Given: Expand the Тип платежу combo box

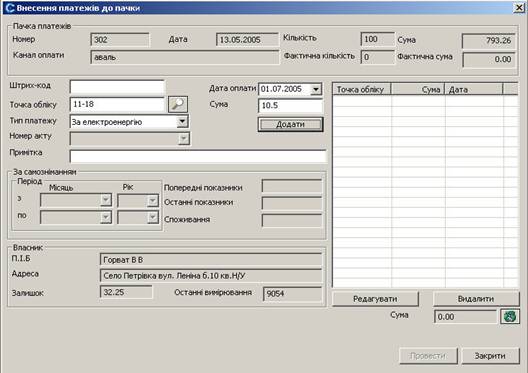Looking at the screenshot, I should 182,122.
